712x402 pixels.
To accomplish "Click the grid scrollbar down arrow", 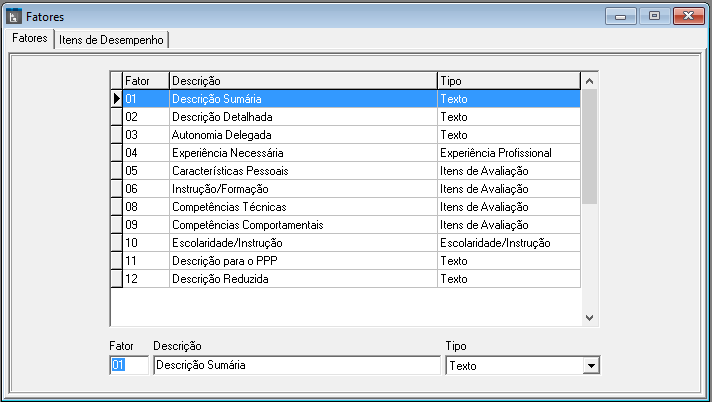I will [589, 318].
